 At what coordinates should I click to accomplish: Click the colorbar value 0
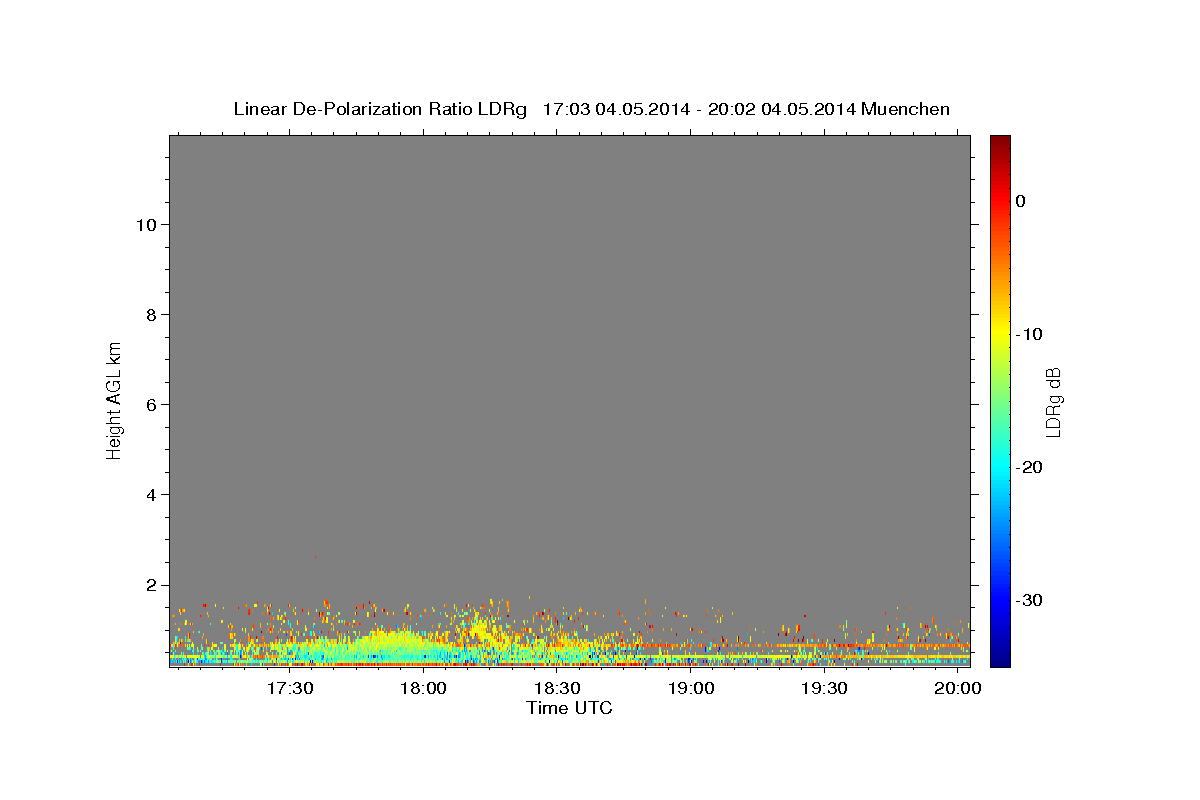1021,201
